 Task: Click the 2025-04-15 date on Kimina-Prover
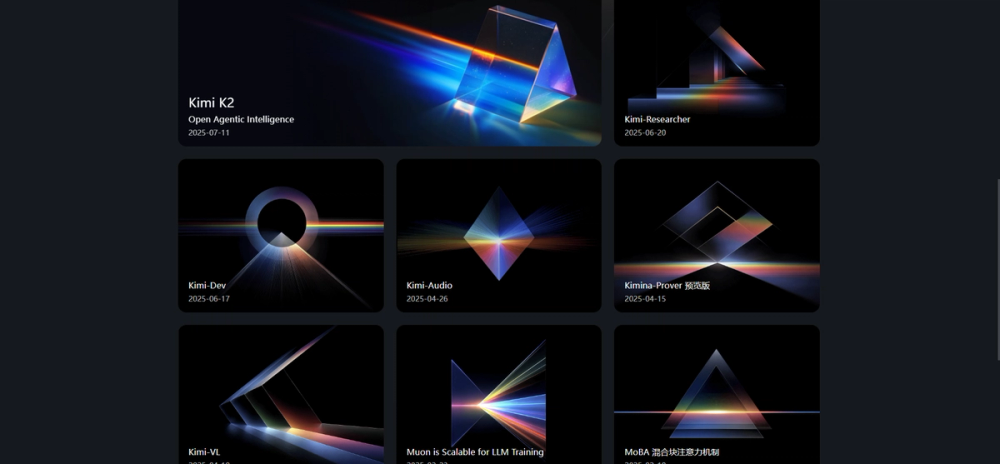(x=645, y=299)
